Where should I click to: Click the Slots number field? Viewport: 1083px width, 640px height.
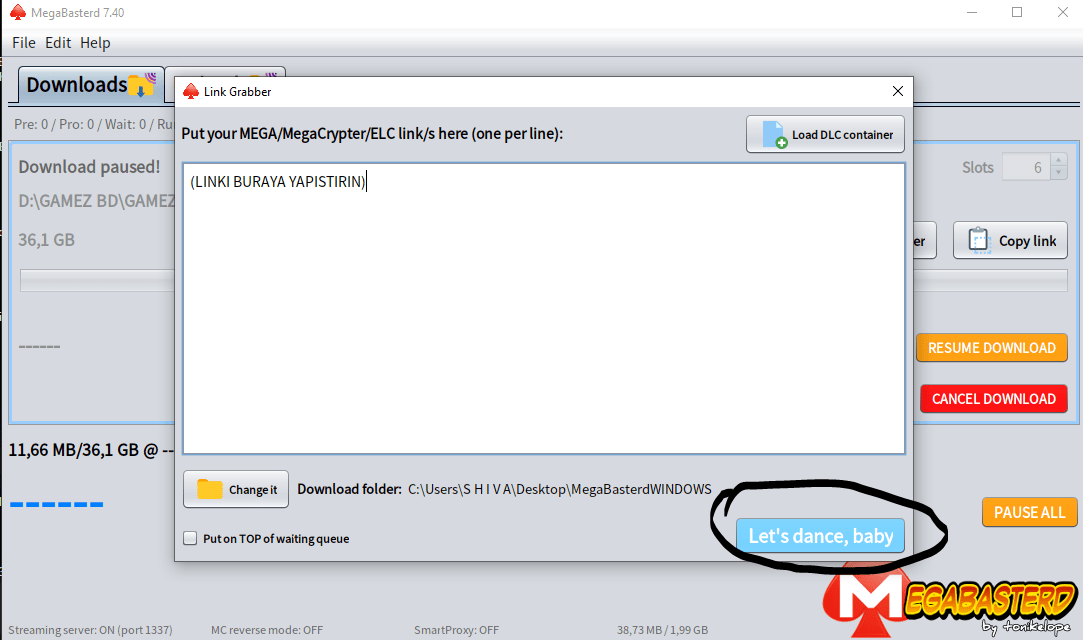(x=1026, y=167)
